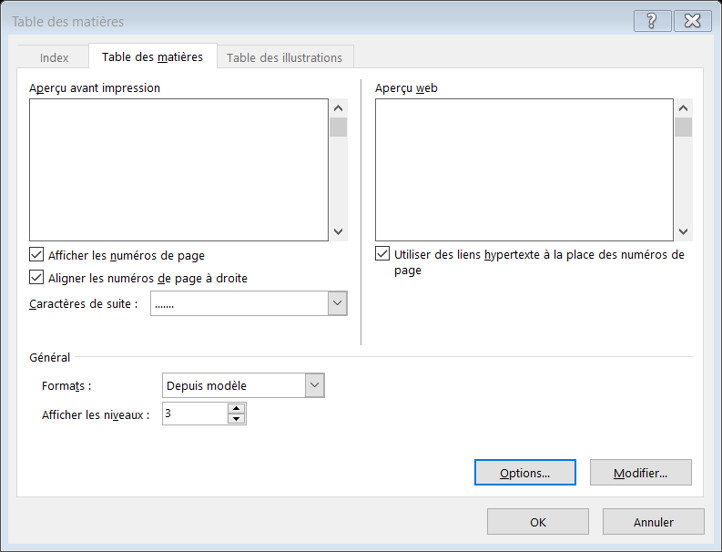Click the help question mark icon
The image size is (722, 552).
pyautogui.click(x=652, y=21)
